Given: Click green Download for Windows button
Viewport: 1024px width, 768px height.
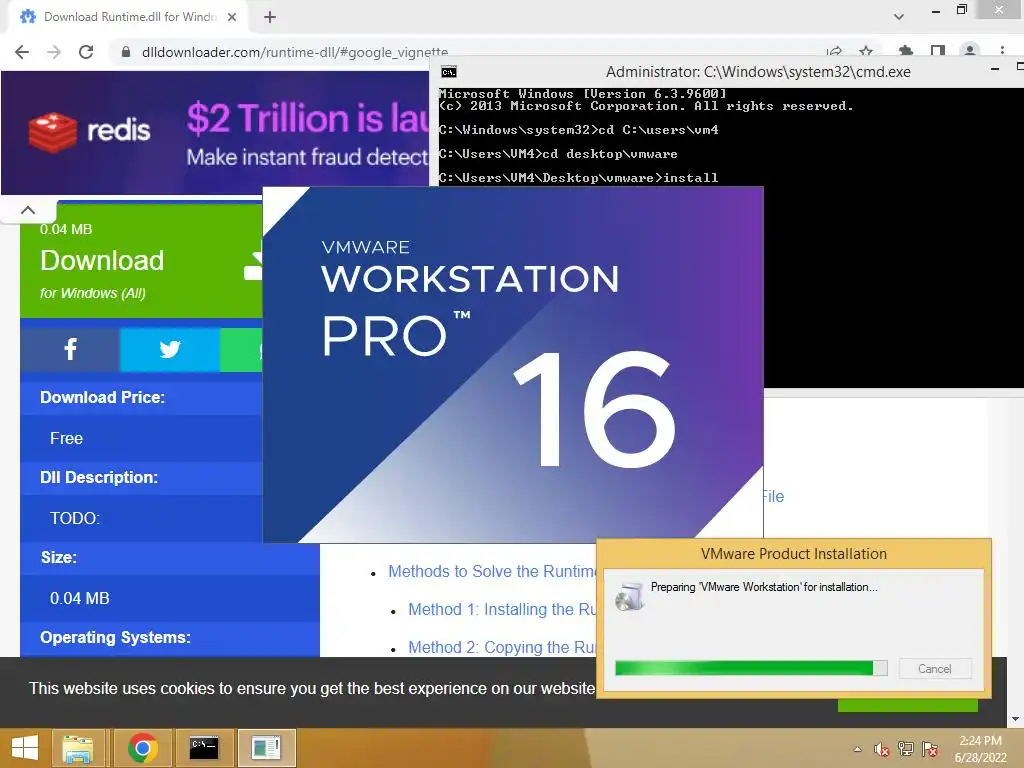Looking at the screenshot, I should [x=141, y=261].
